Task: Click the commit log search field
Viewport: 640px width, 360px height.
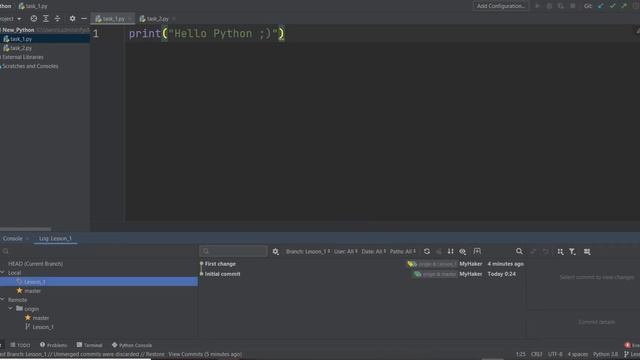Action: point(233,251)
